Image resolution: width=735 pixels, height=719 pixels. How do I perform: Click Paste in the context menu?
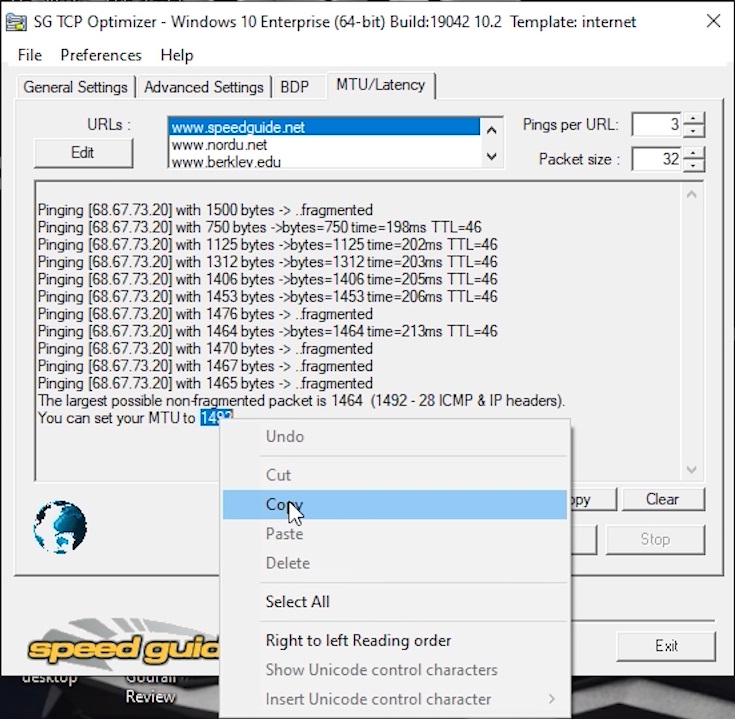pyautogui.click(x=395, y=533)
